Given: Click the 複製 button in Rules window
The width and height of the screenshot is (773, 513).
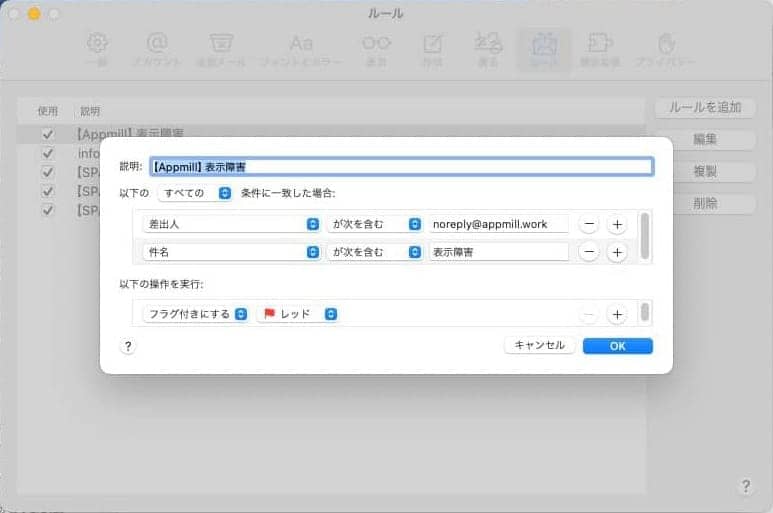Looking at the screenshot, I should 705,171.
